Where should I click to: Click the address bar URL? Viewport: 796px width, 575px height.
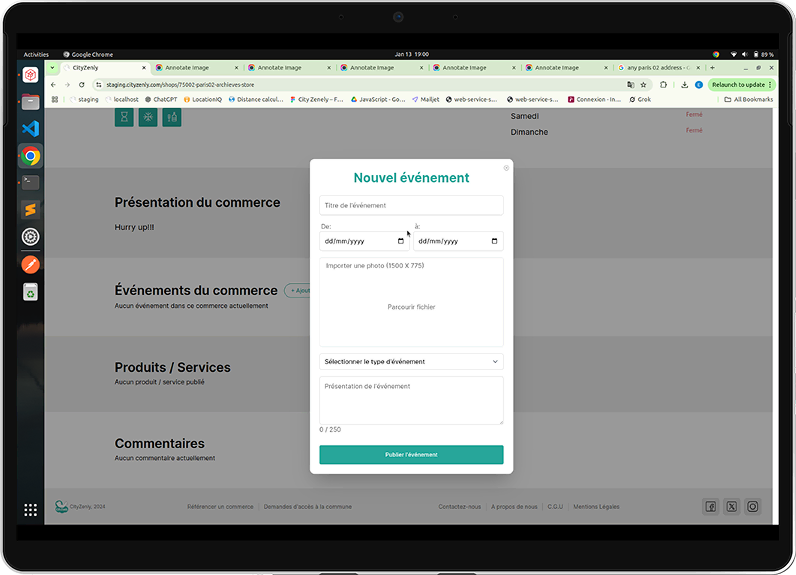tap(180, 85)
